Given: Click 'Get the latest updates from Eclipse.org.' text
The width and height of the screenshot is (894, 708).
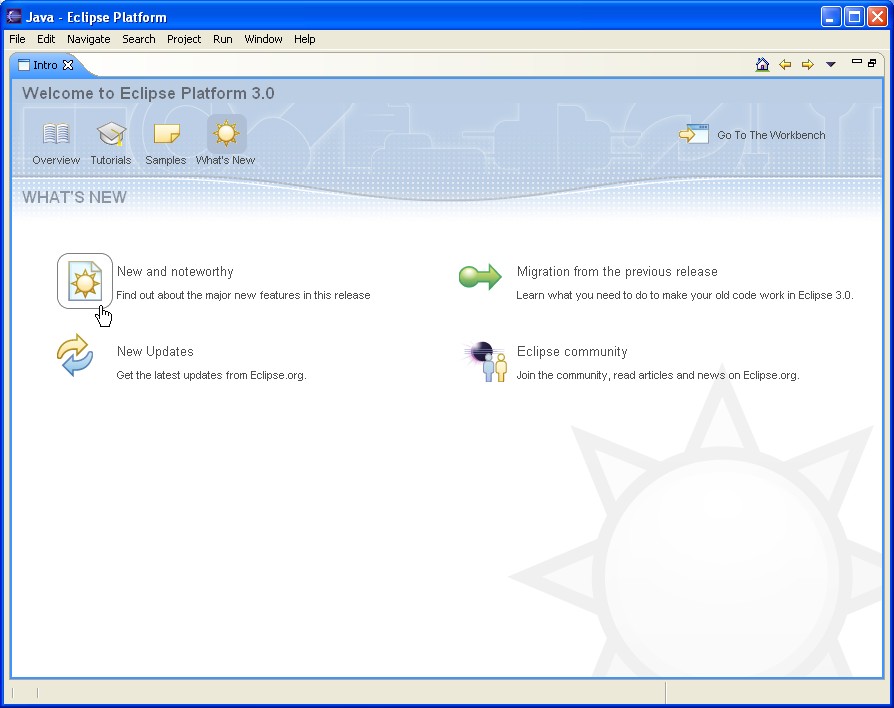Looking at the screenshot, I should tap(212, 375).
